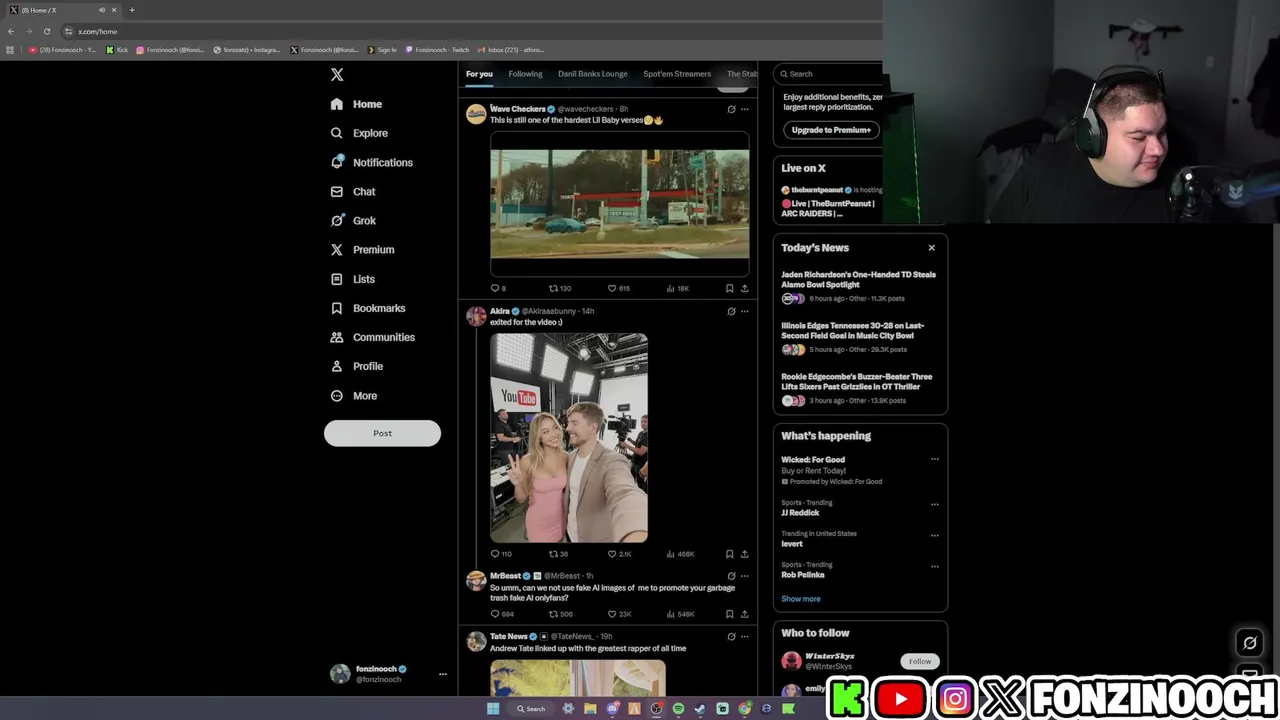Click the X logo at sidebar top

pos(337,75)
